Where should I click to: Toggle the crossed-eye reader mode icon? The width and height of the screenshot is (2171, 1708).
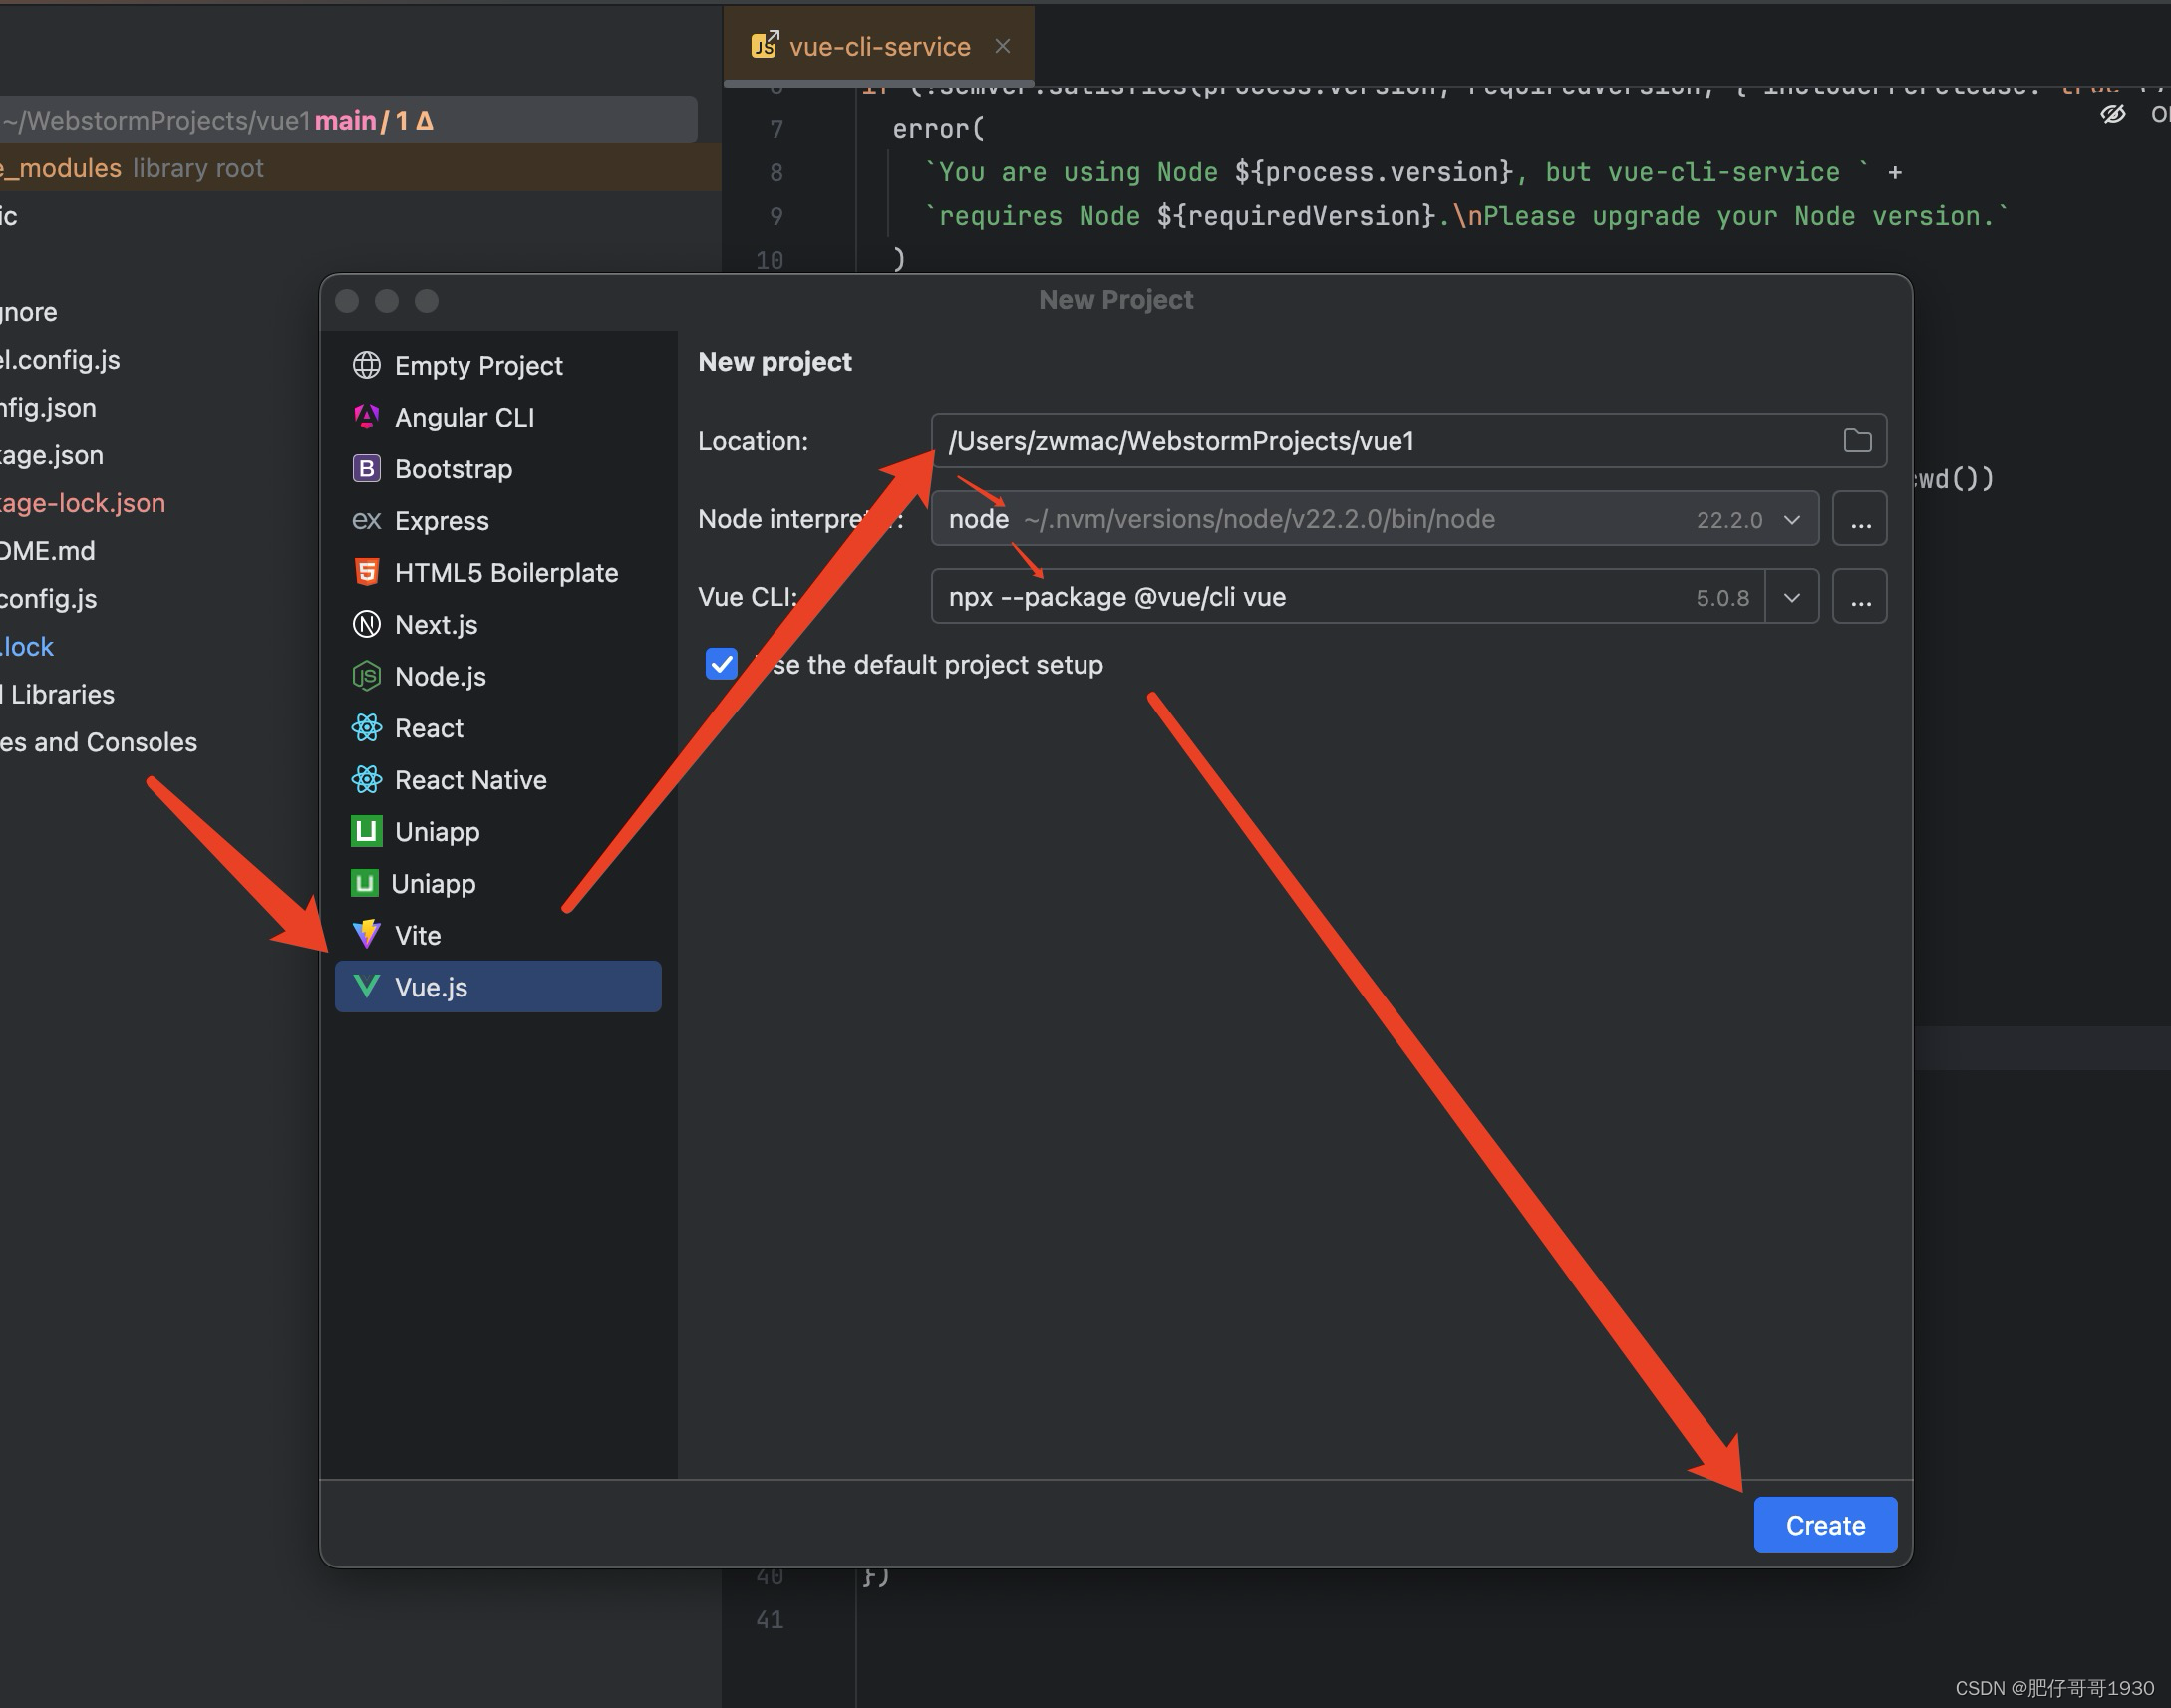coord(2113,114)
